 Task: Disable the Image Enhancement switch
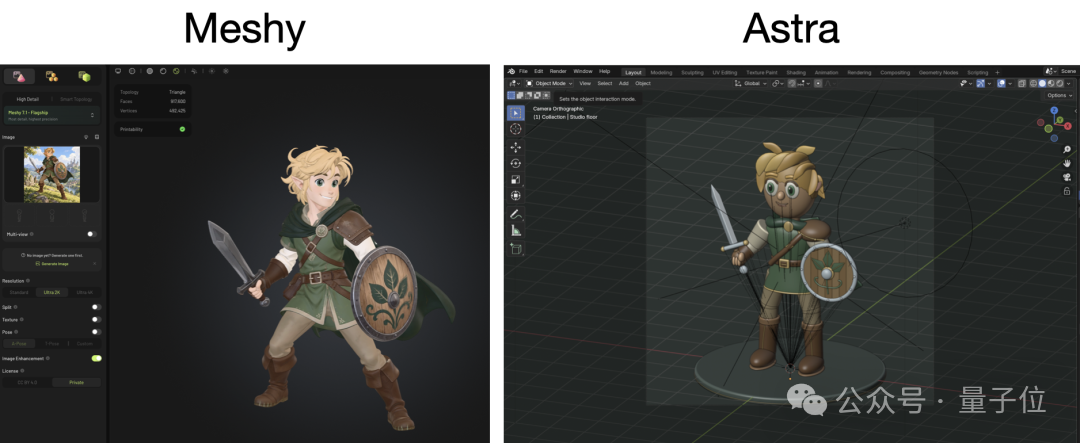pos(96,358)
